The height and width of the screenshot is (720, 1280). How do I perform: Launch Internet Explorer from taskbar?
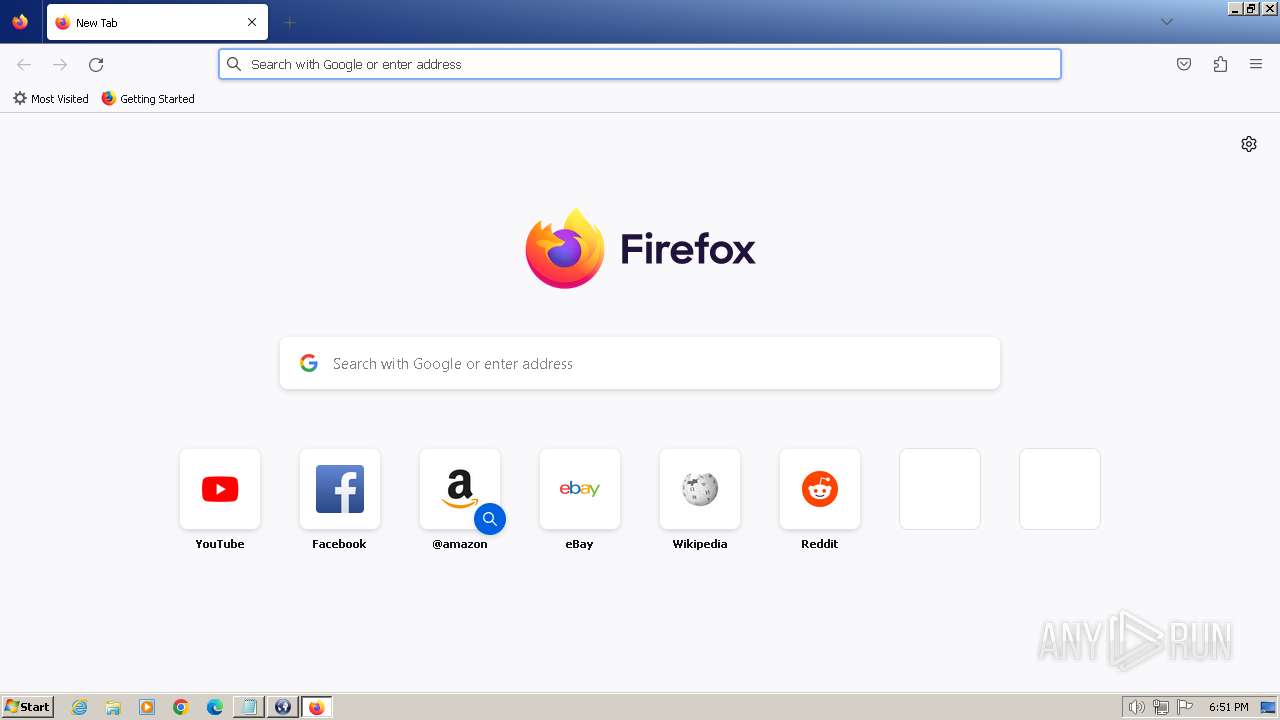coord(79,707)
